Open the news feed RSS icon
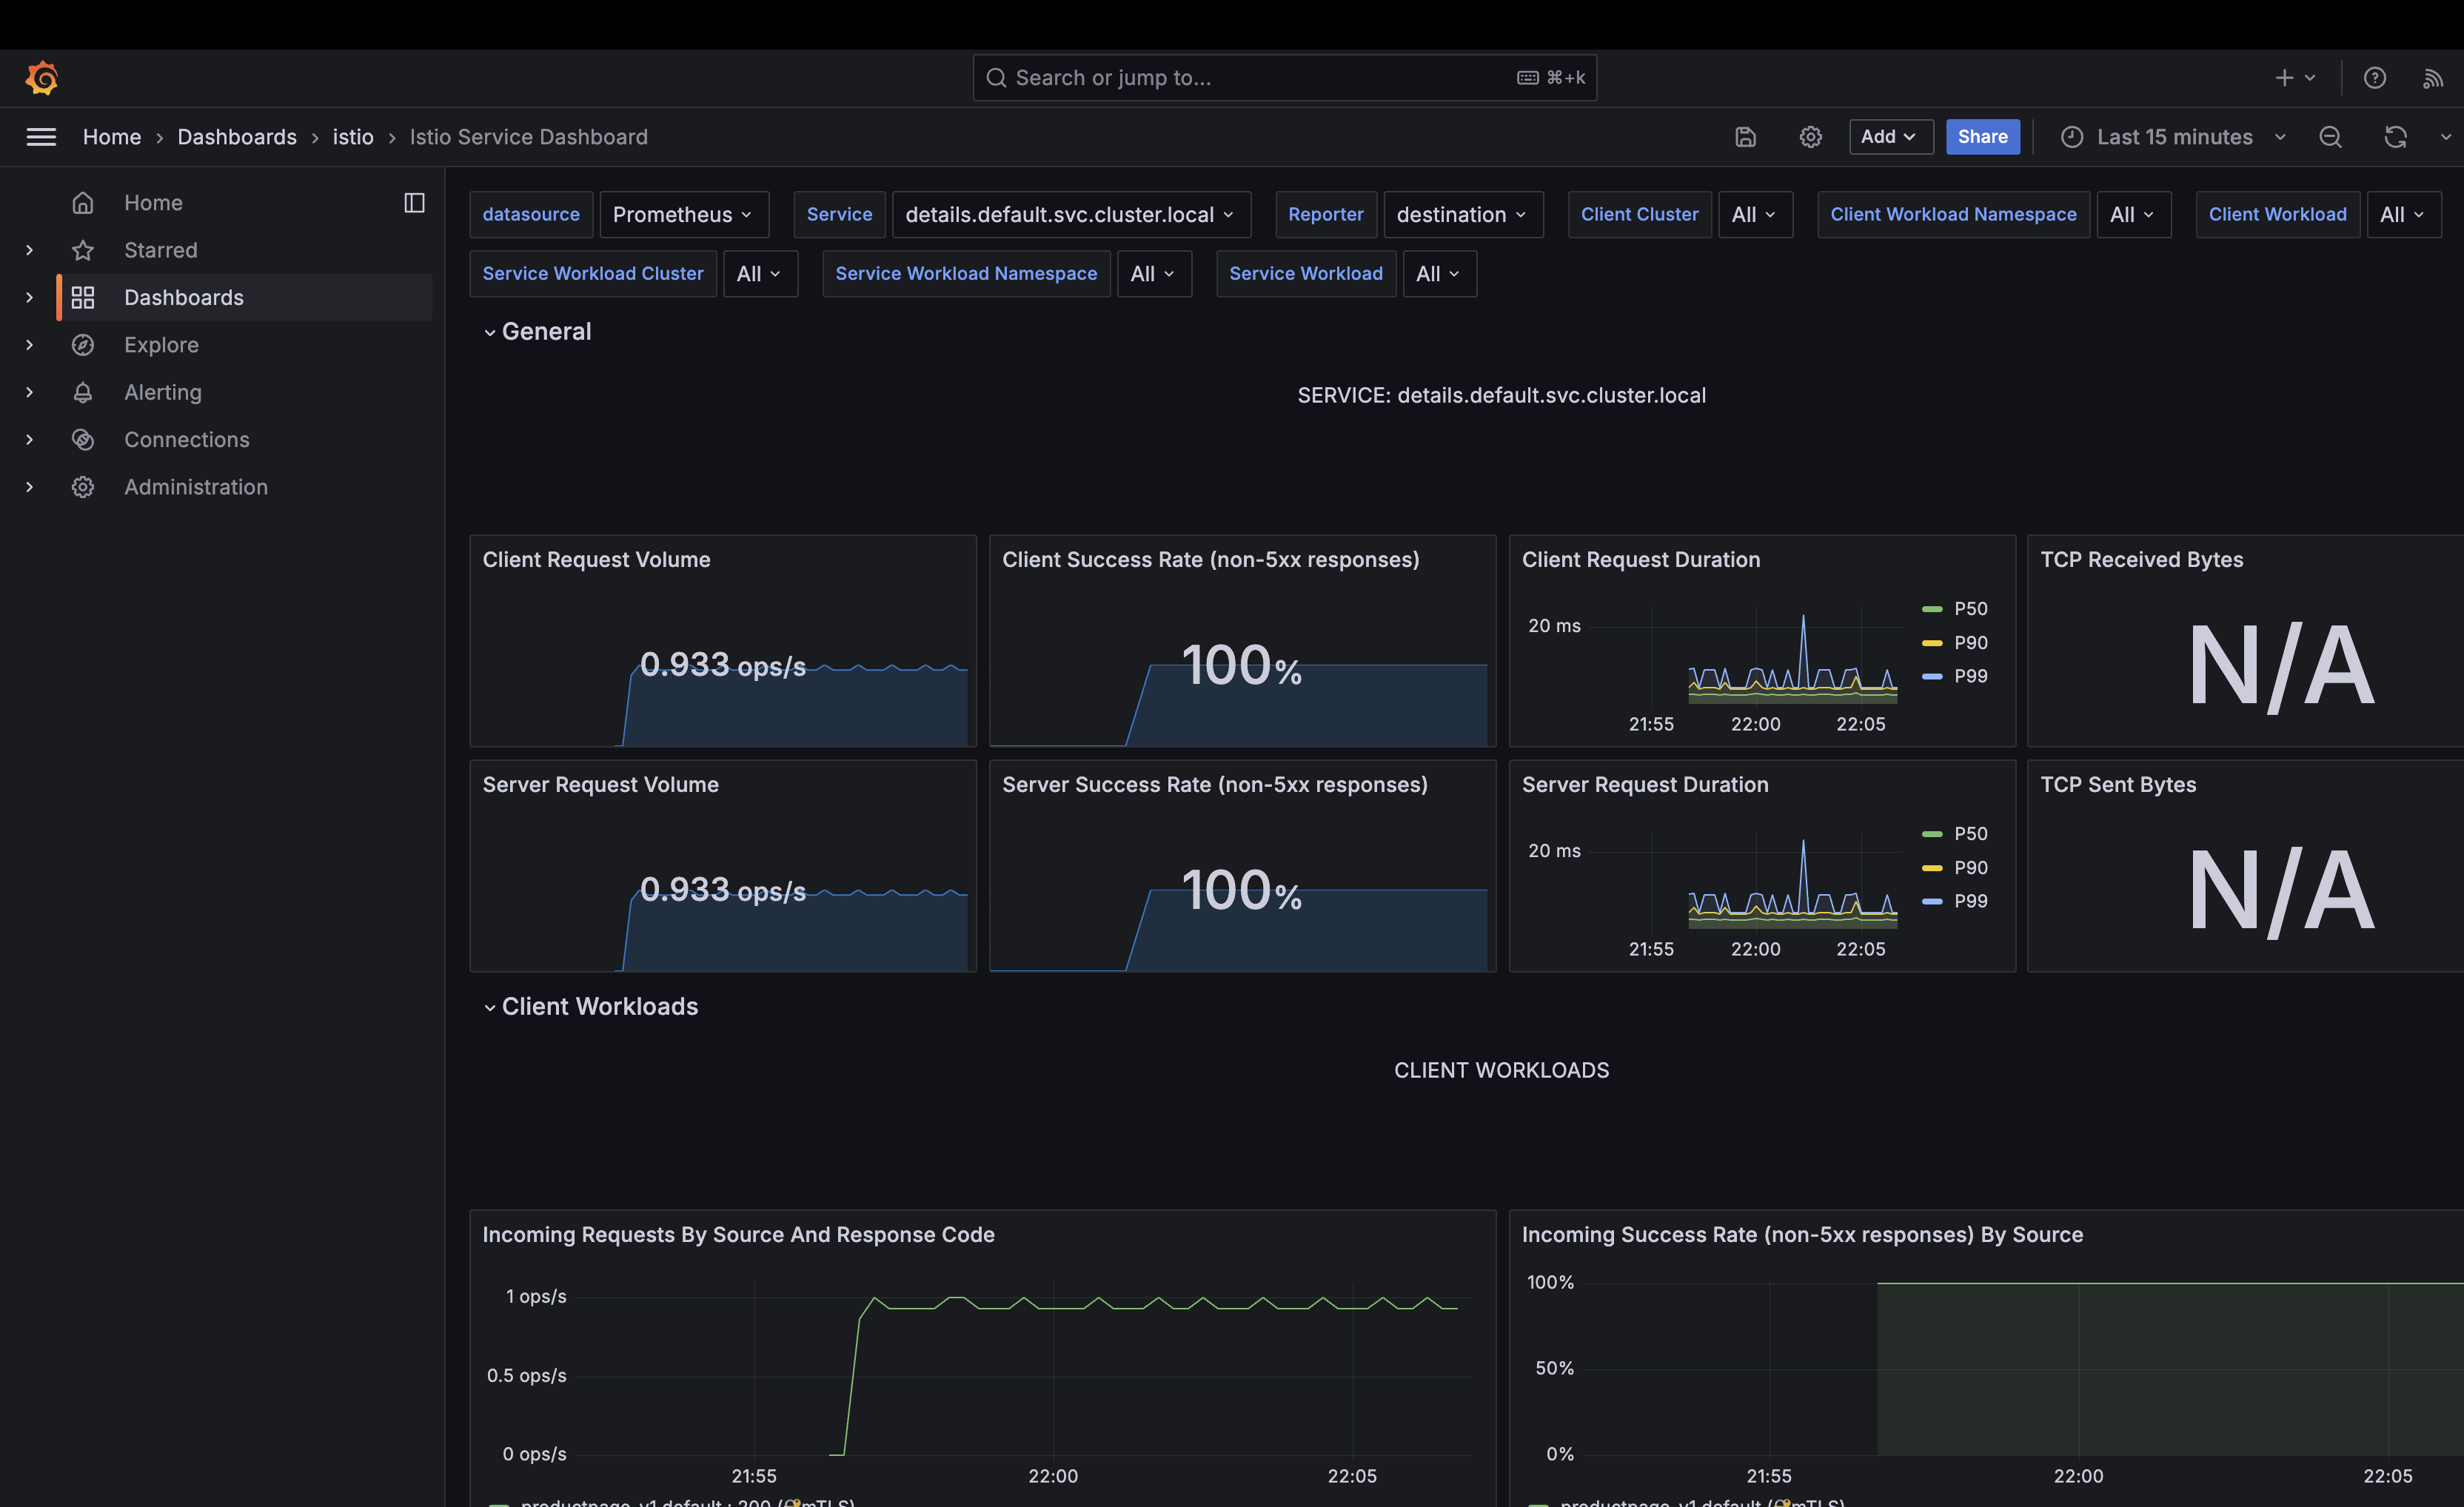This screenshot has width=2464, height=1507. [x=2433, y=78]
